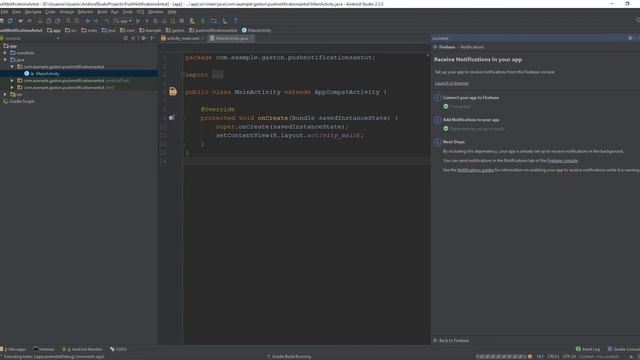Open the TODO tool window tab
The image size is (640, 360).
coord(118,349)
